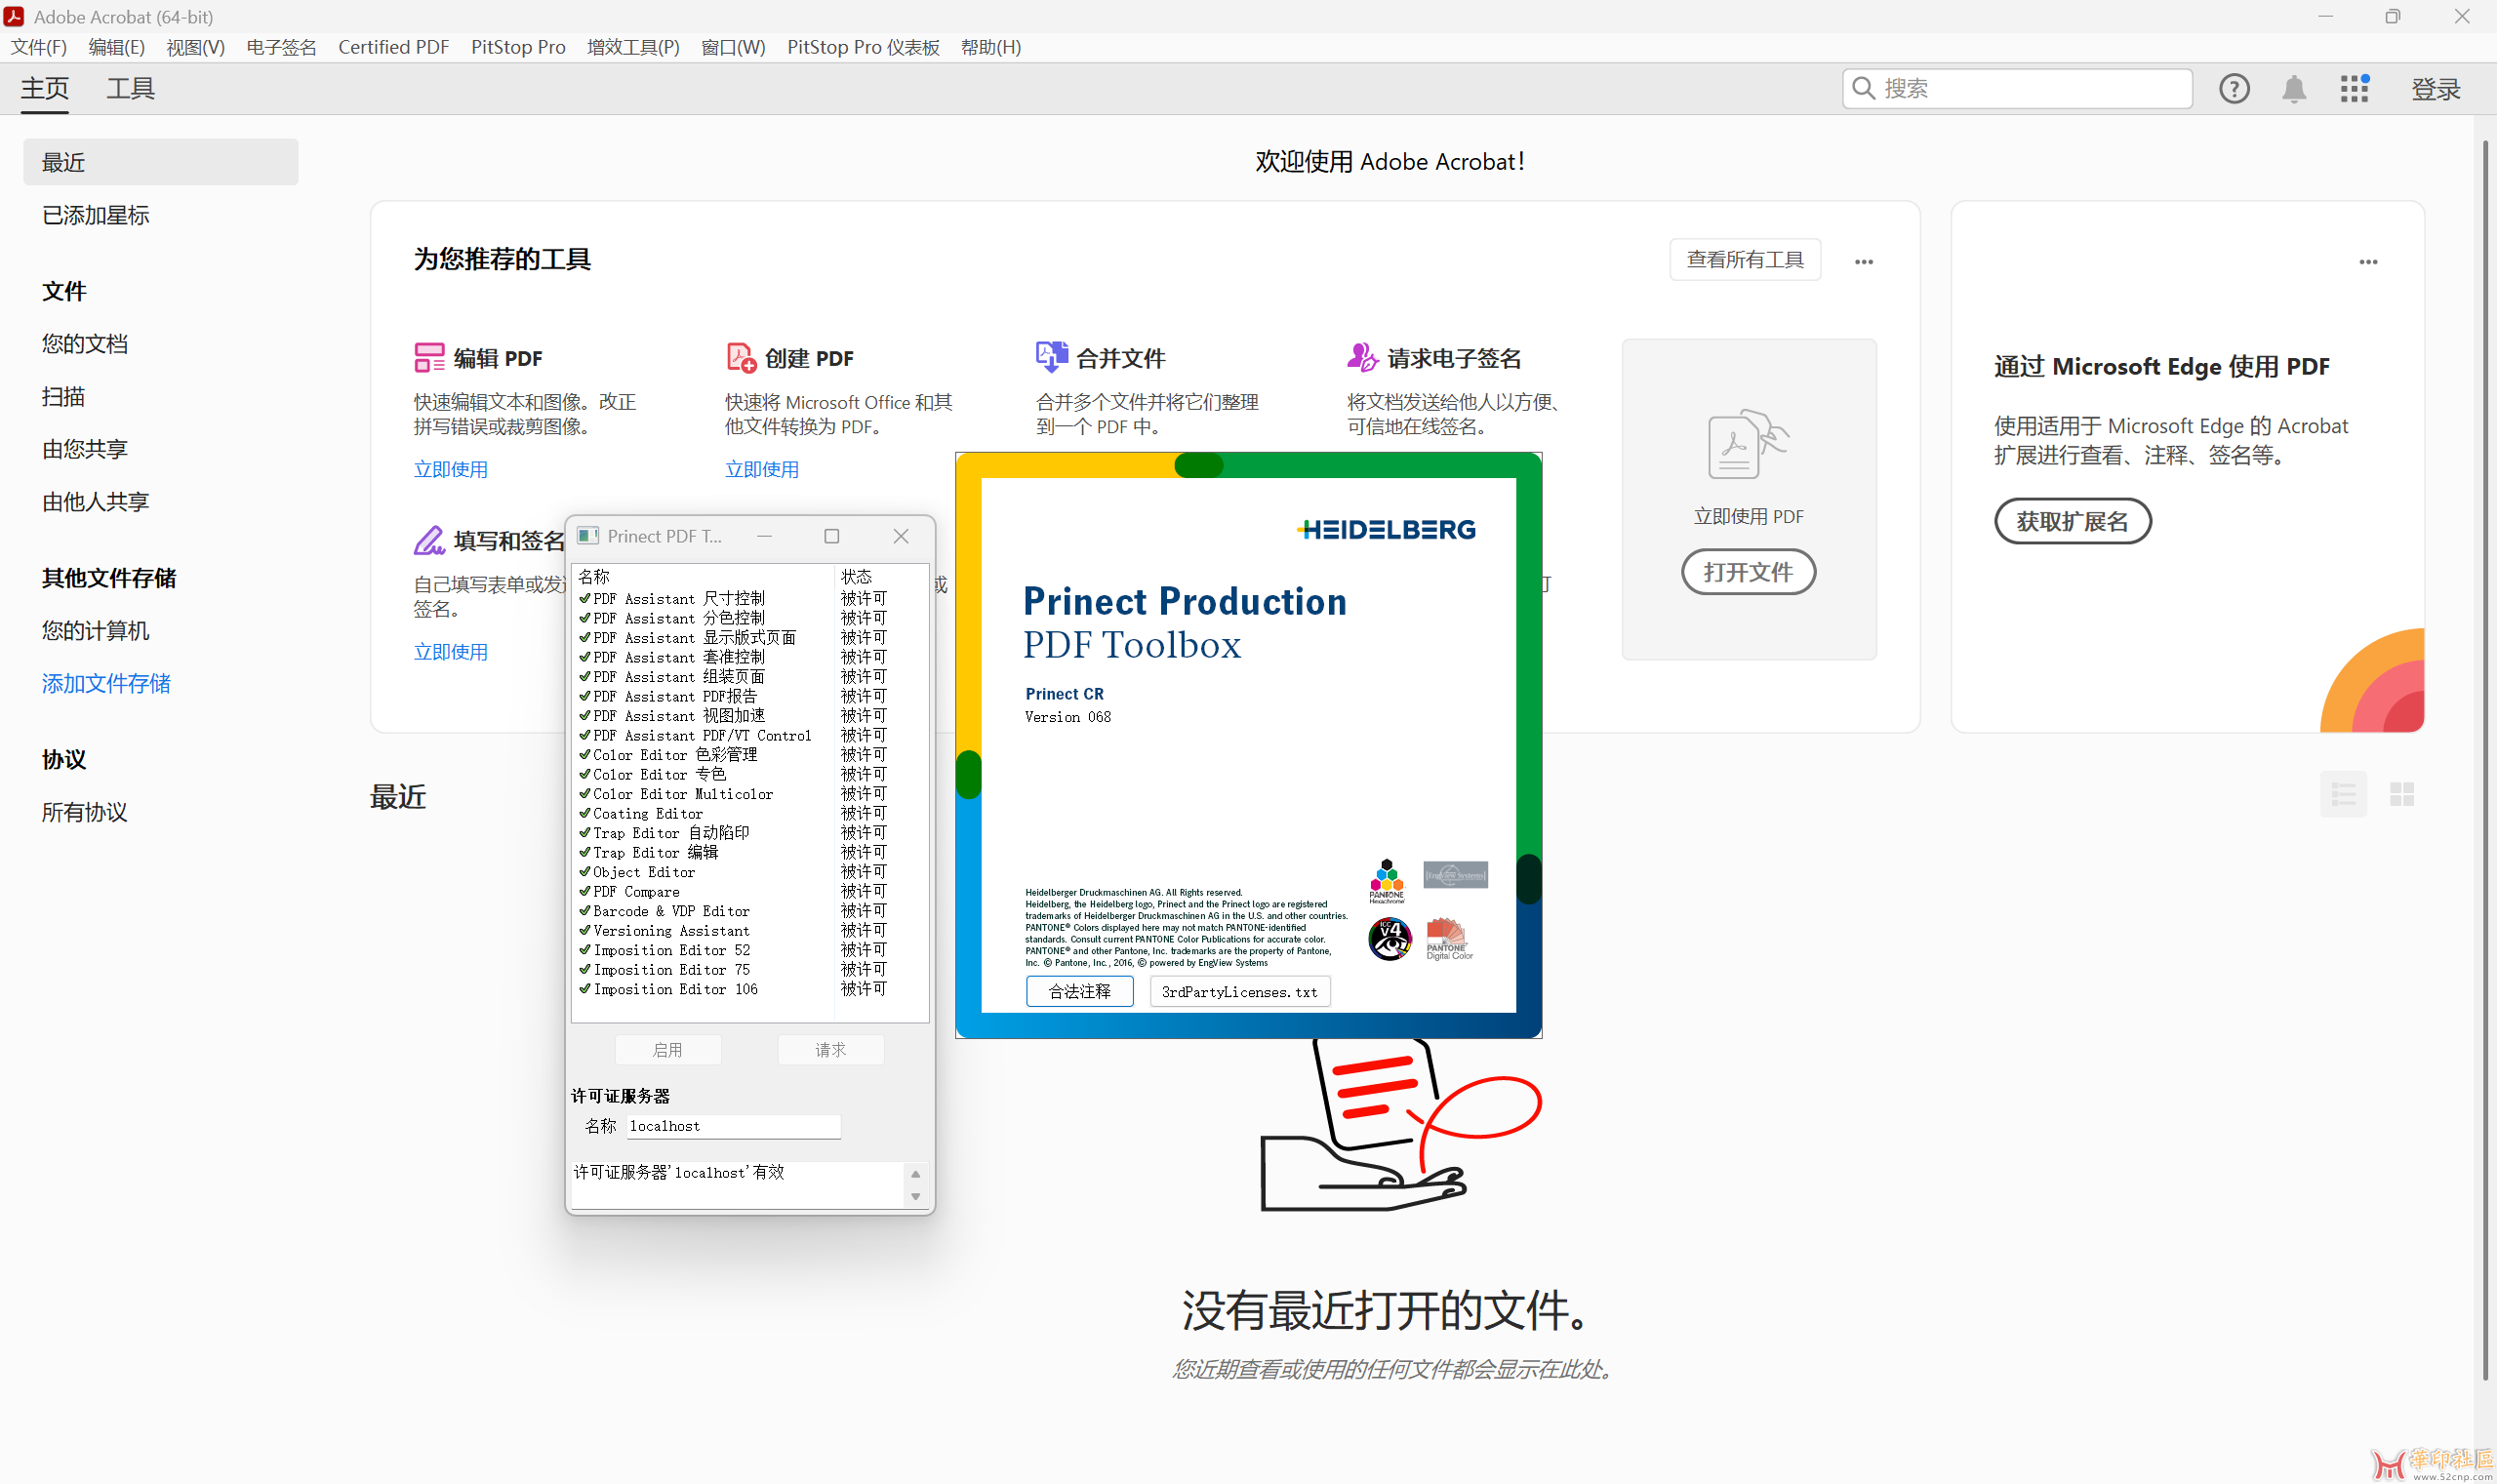The image size is (2497, 1484).
Task: Open the 合并文件 tool icon
Action: click(1050, 357)
